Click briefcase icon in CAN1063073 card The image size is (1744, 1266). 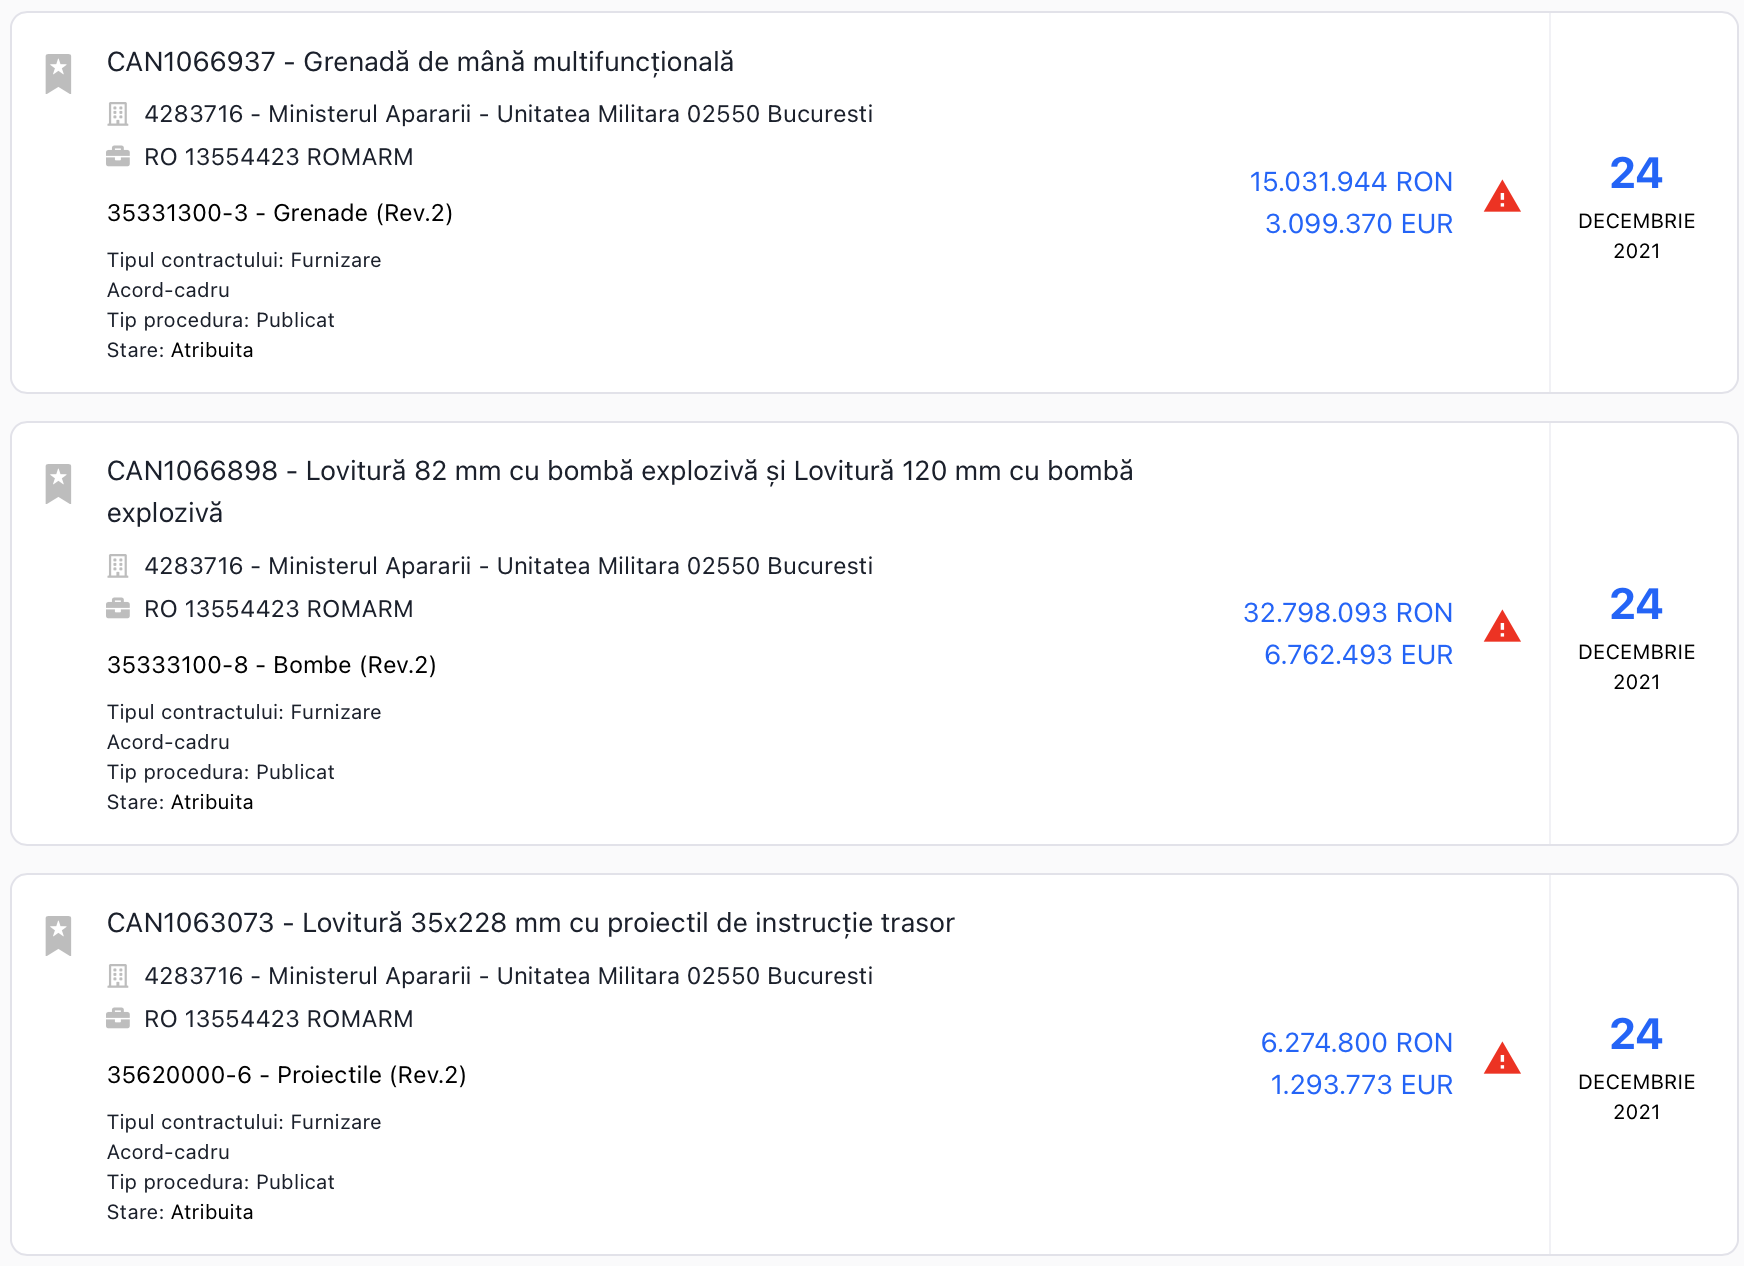coord(118,1019)
